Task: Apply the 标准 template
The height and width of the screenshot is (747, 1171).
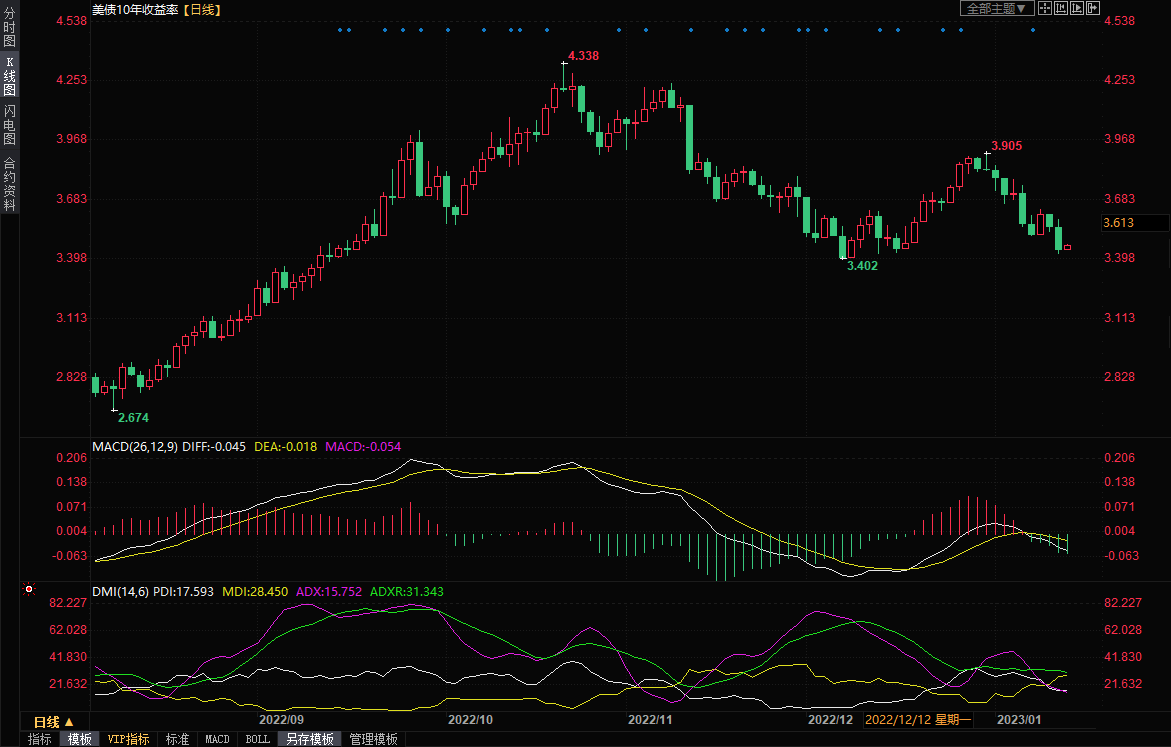Action: [x=177, y=739]
